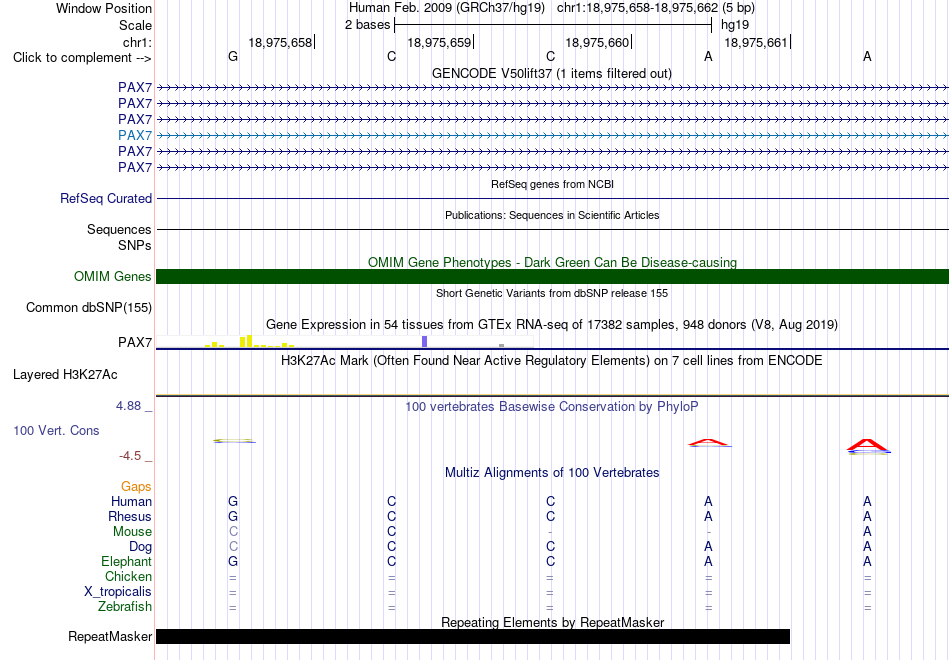The width and height of the screenshot is (950, 660).
Task: Open the 'RefSeq genes from NCBI' title
Action: click(552, 184)
